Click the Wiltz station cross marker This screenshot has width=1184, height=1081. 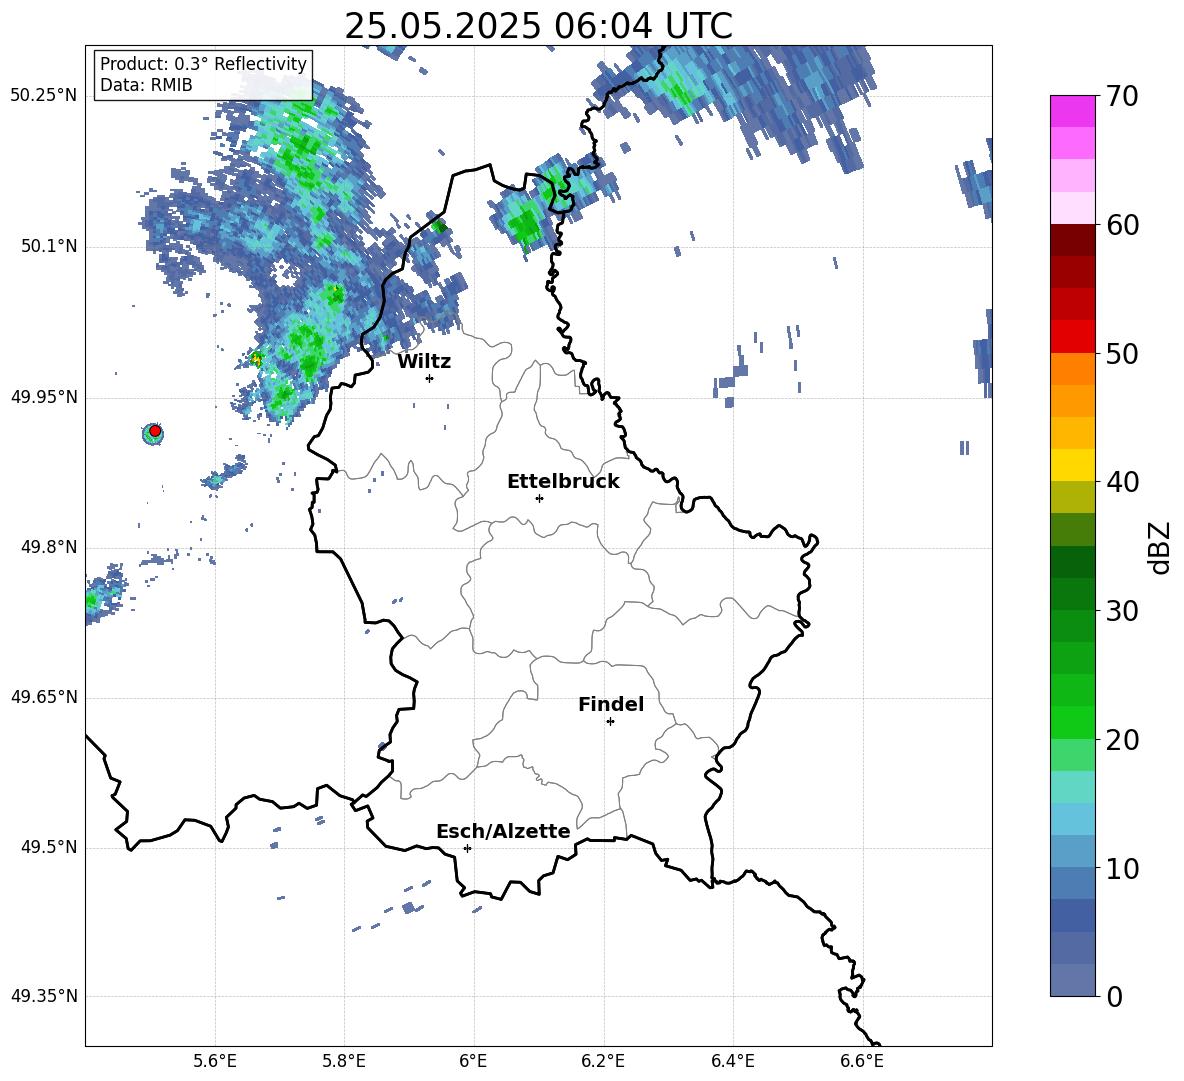[x=430, y=378]
